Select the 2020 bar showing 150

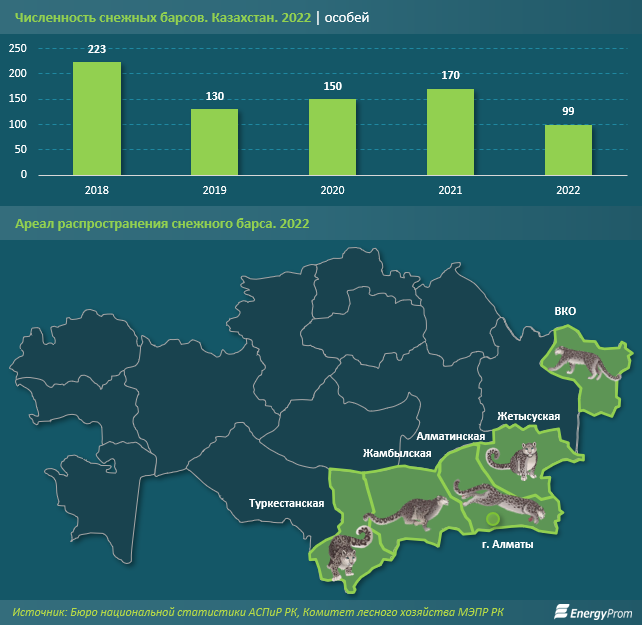pyautogui.click(x=332, y=137)
